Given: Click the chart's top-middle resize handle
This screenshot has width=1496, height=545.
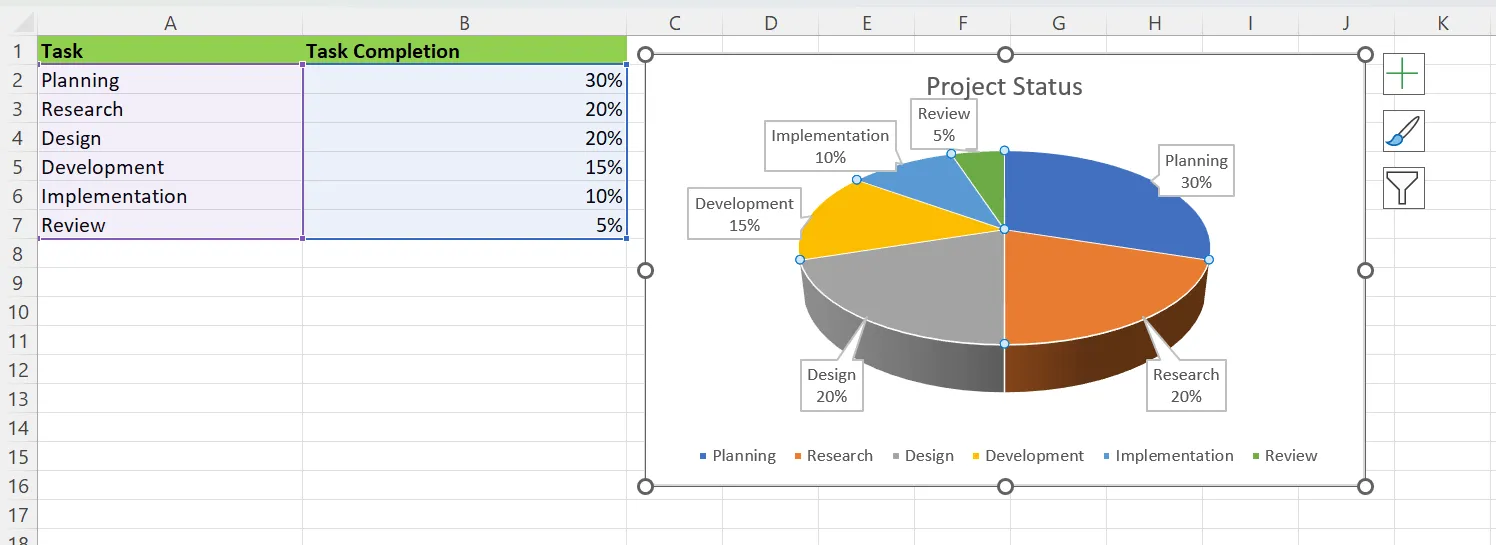Looking at the screenshot, I should [1005, 54].
